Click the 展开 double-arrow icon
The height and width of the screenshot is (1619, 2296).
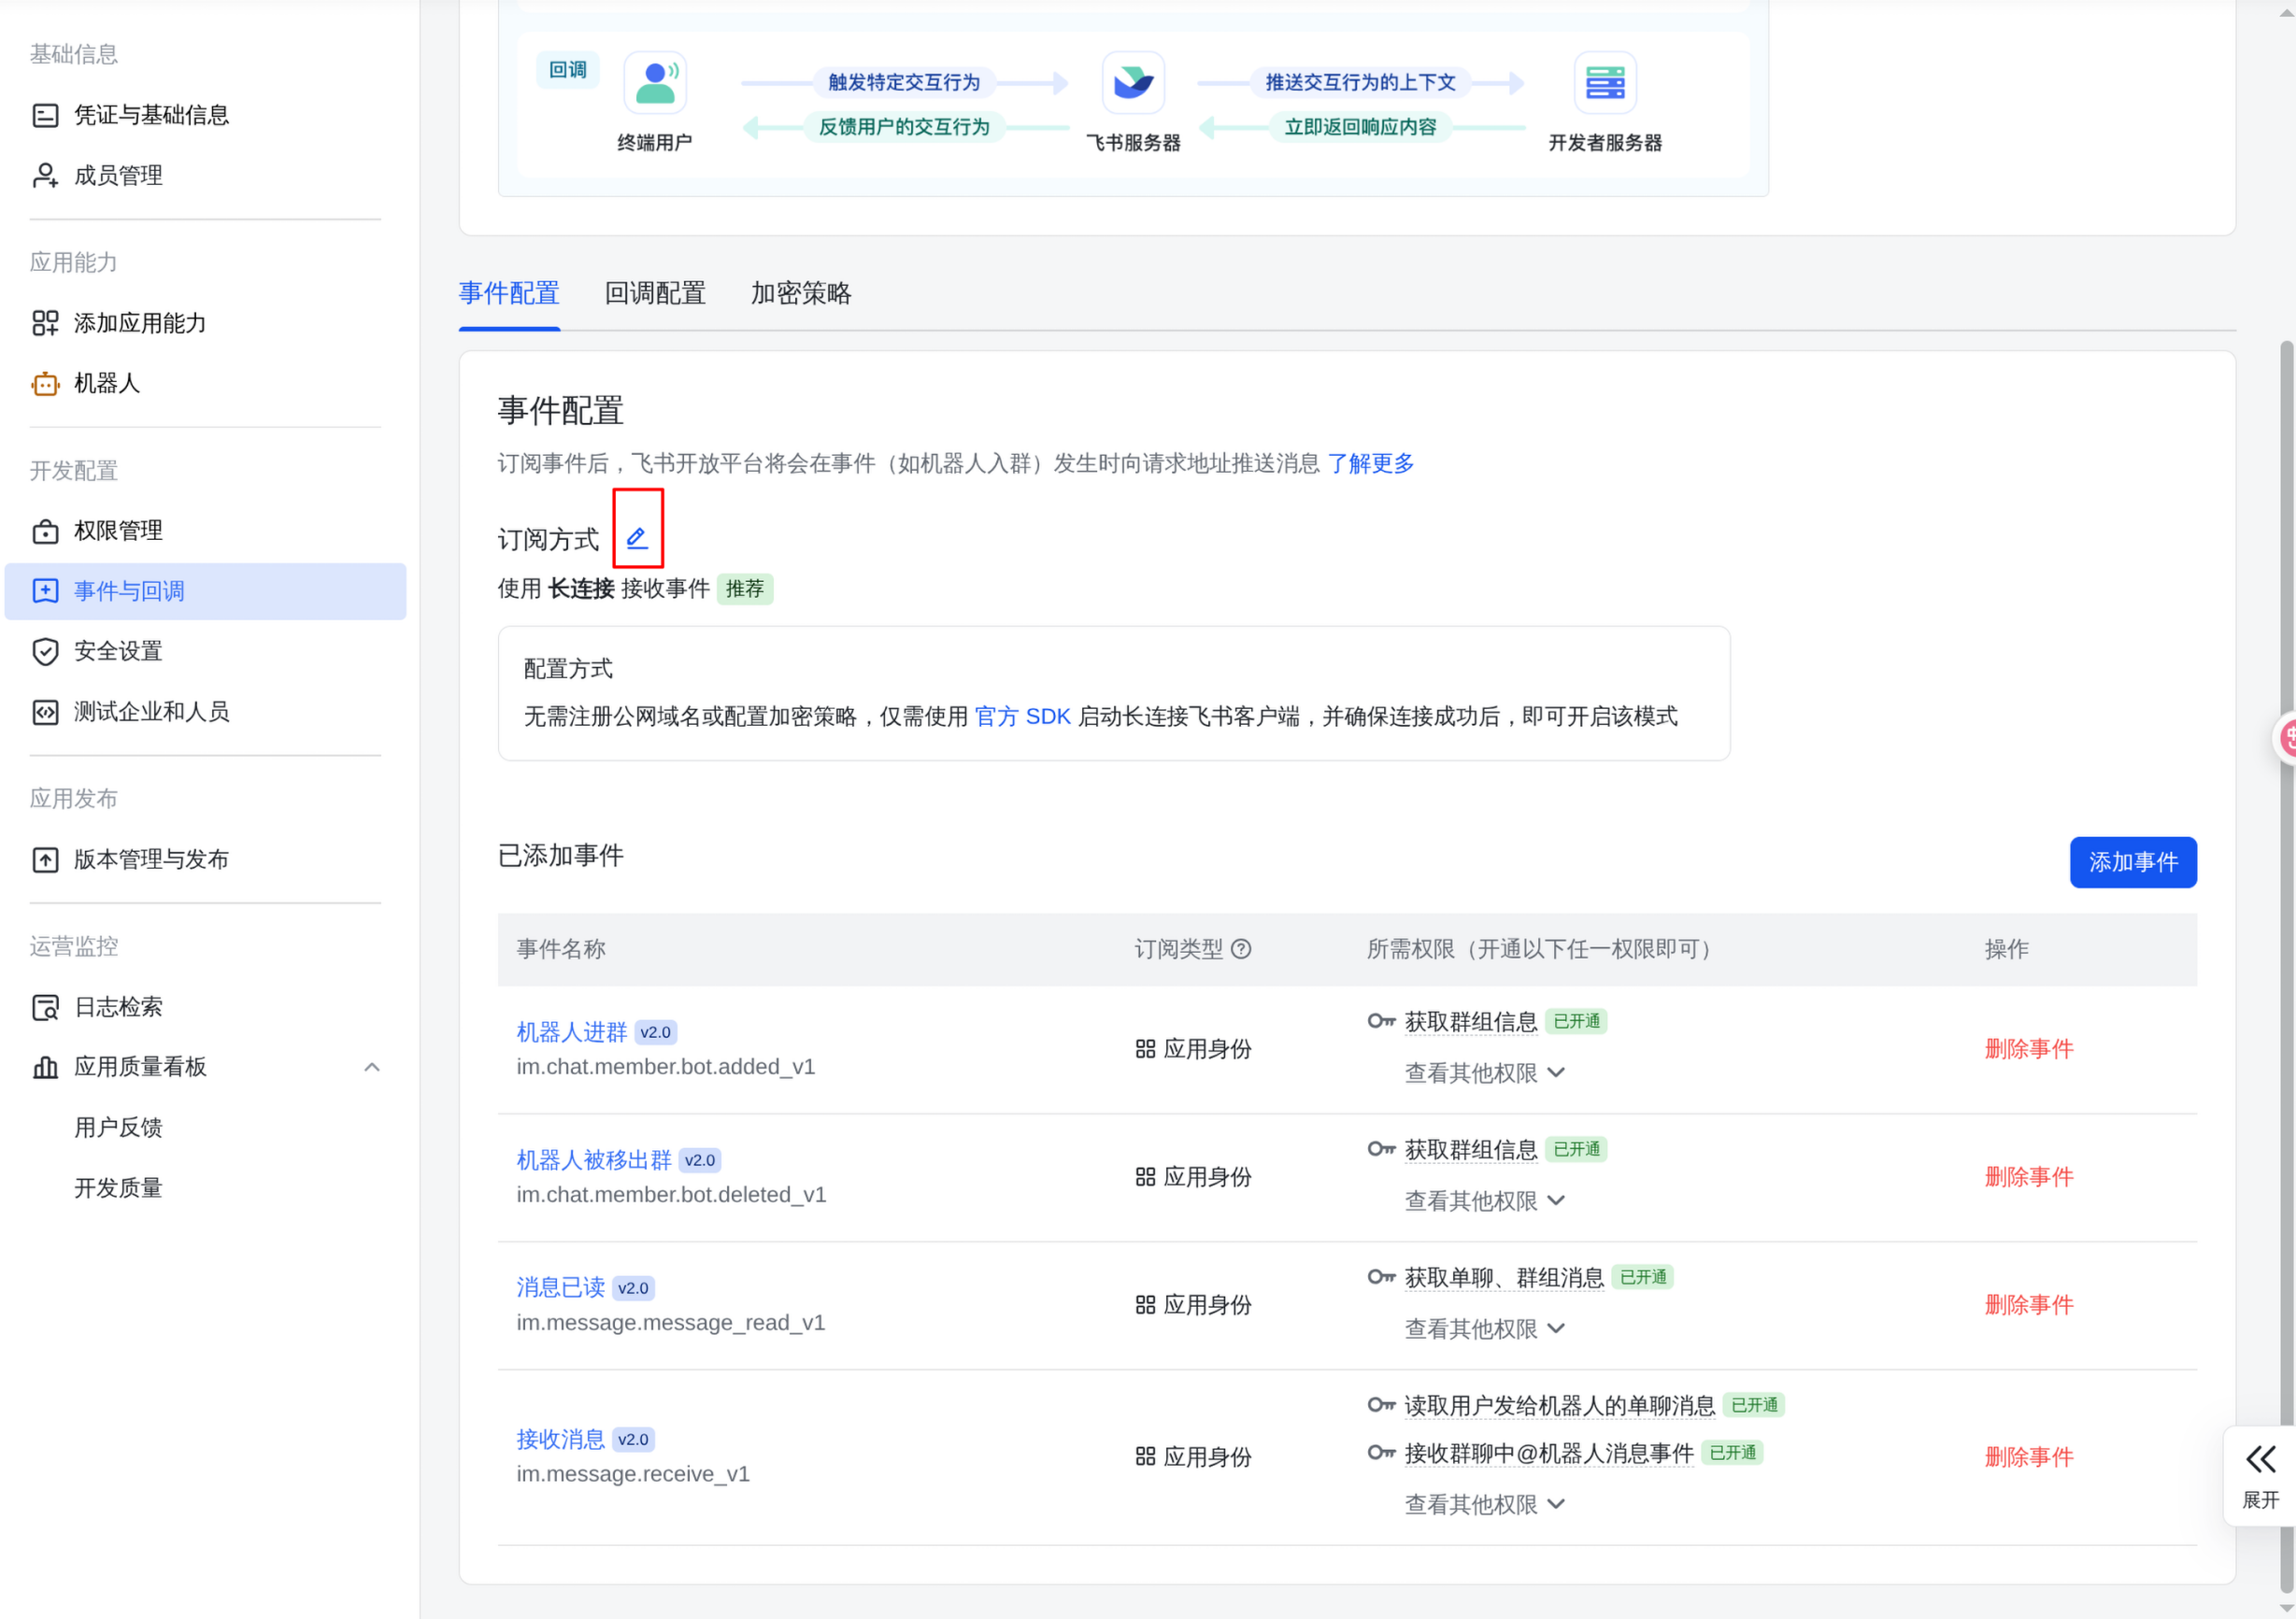[2260, 1459]
